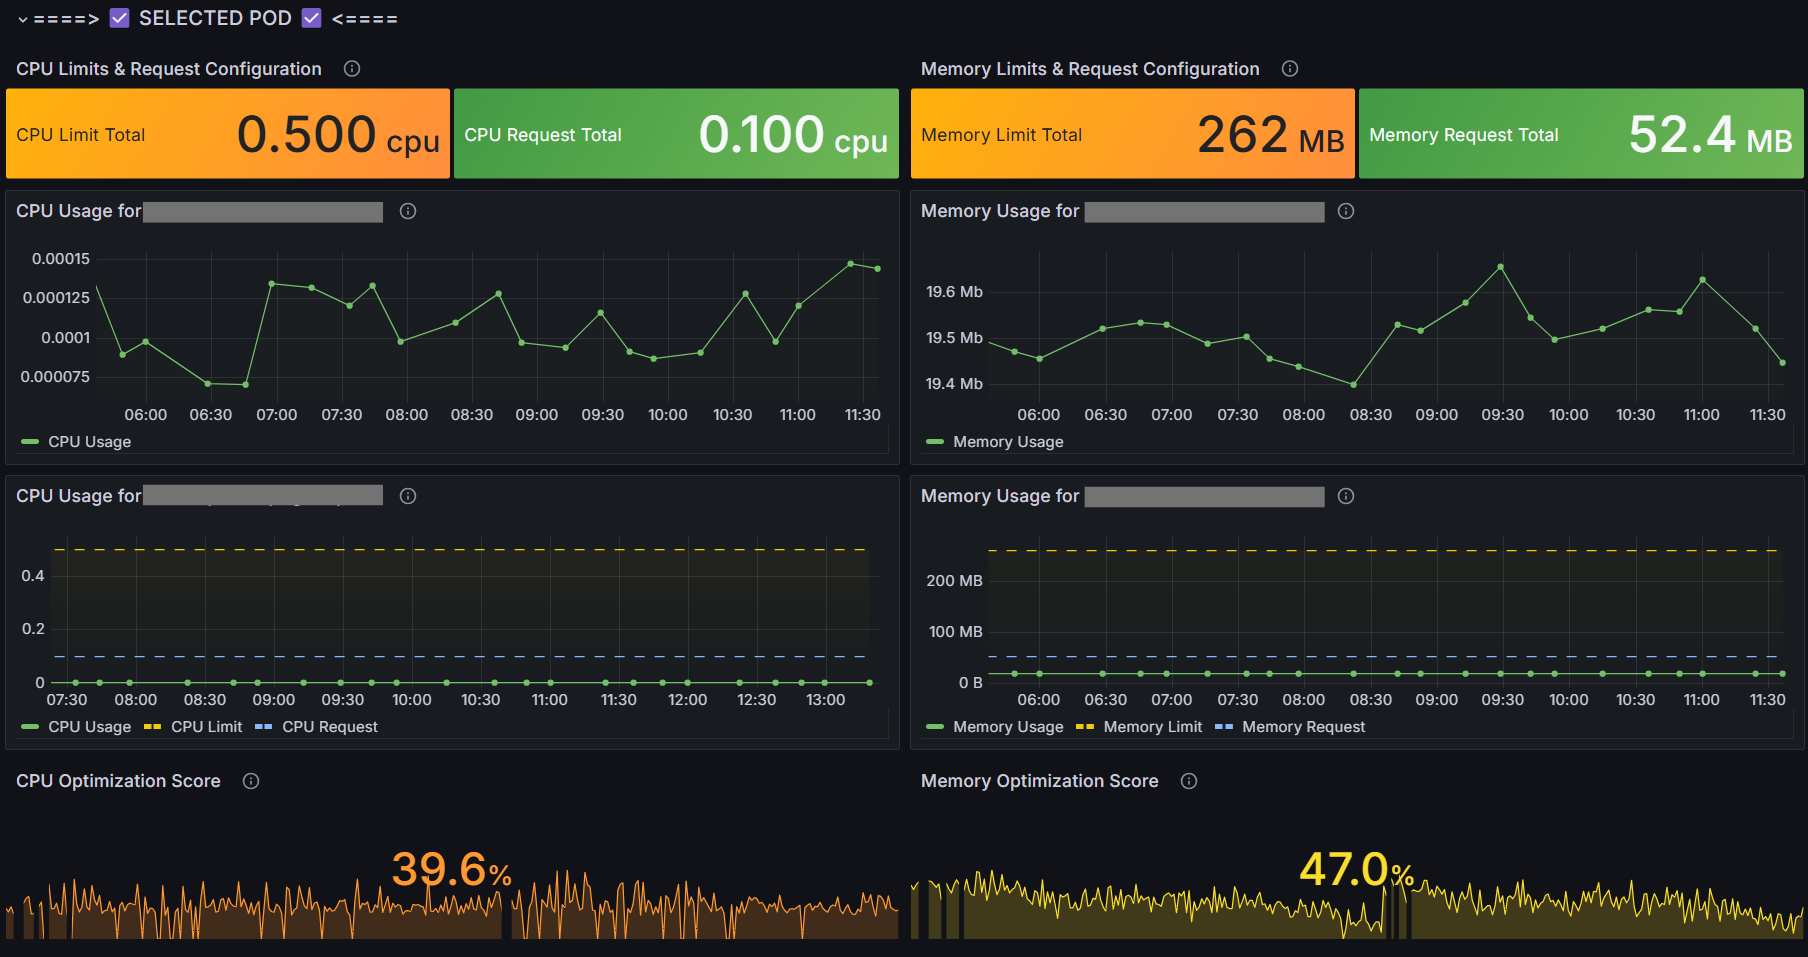Click the info icon on the first Memory Usage panel
This screenshot has height=957, width=1808.
tap(1347, 211)
